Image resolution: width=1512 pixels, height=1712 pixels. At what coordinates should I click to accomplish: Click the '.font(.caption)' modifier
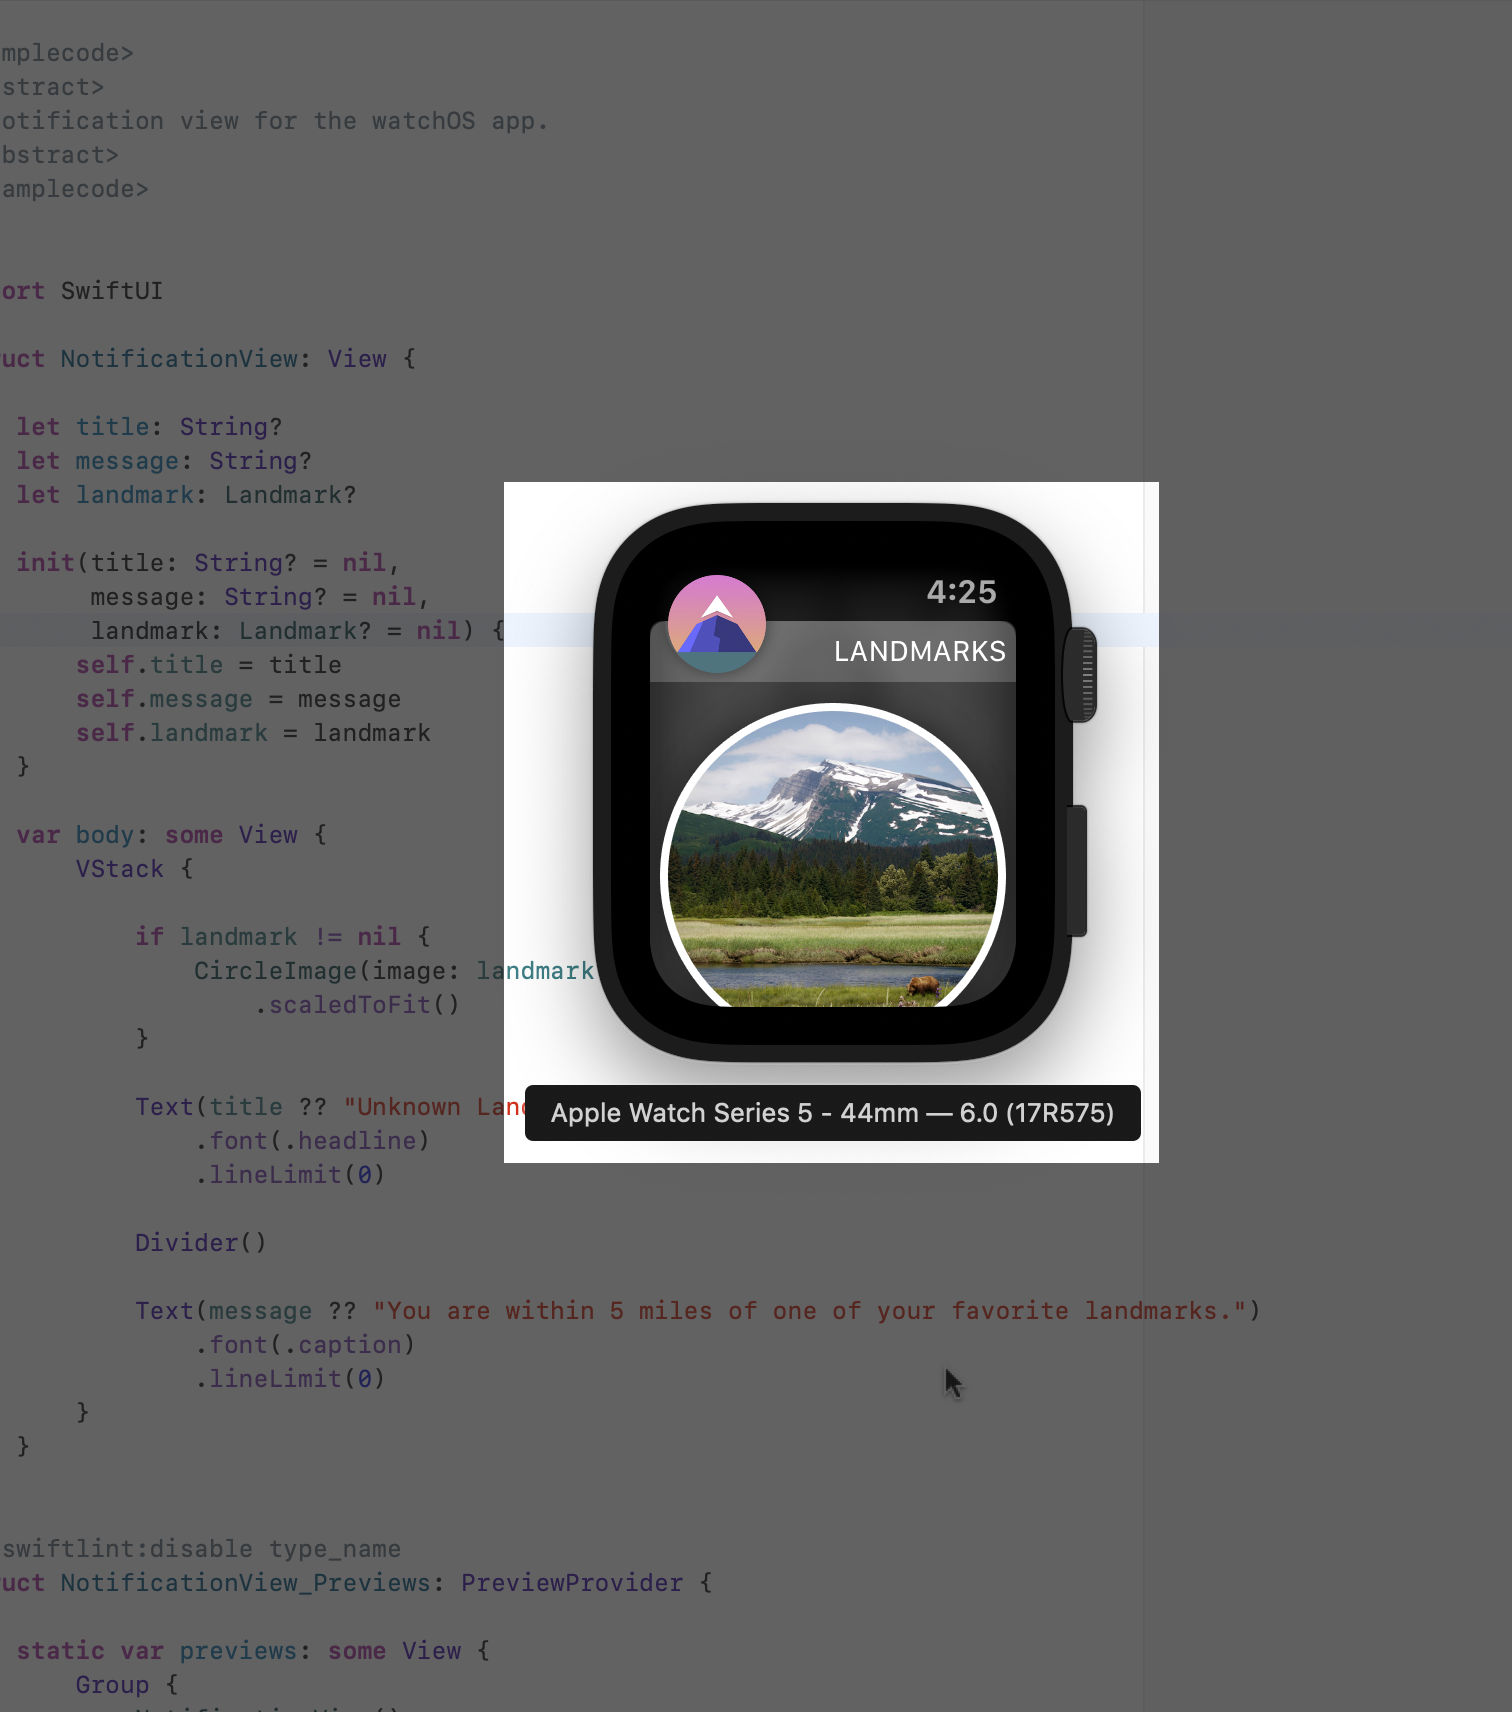click(305, 1345)
